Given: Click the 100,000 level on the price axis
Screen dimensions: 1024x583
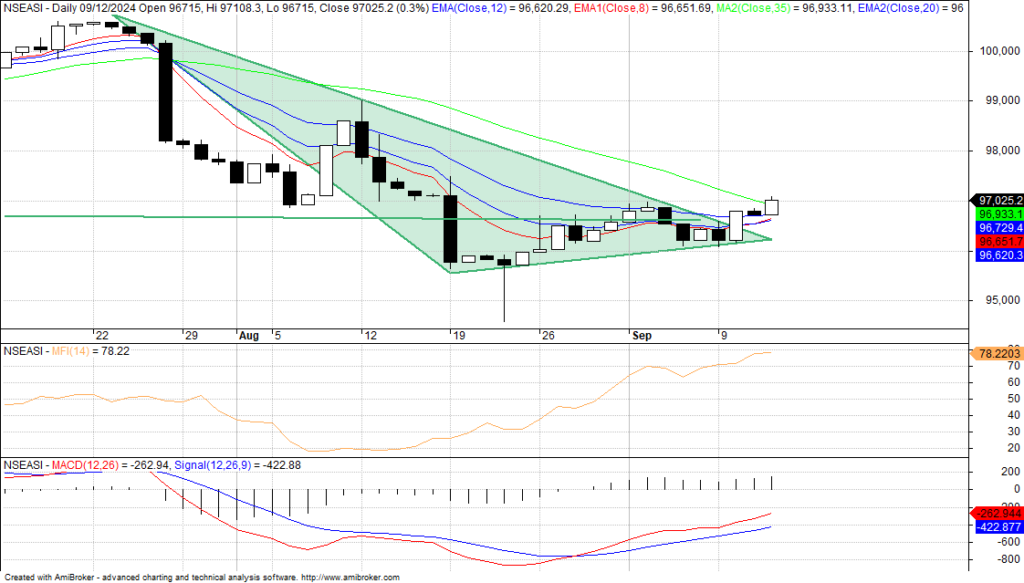Looking at the screenshot, I should pyautogui.click(x=1000, y=51).
